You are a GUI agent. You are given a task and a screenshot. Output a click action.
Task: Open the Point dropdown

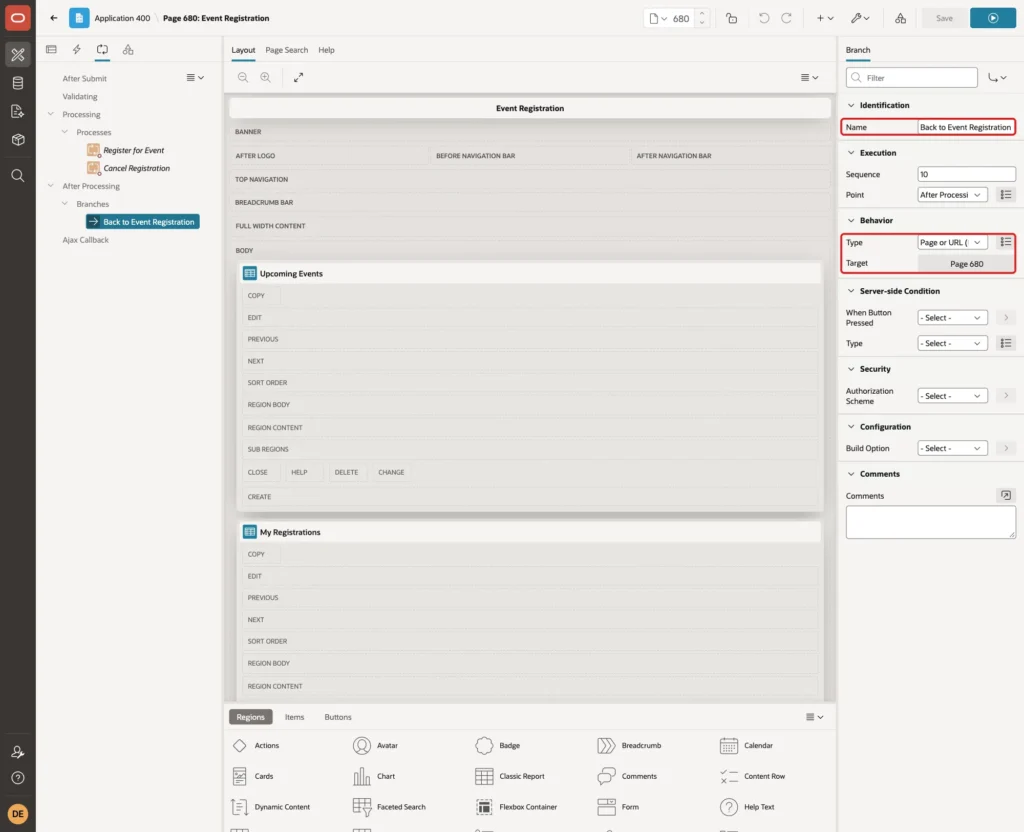tap(952, 195)
